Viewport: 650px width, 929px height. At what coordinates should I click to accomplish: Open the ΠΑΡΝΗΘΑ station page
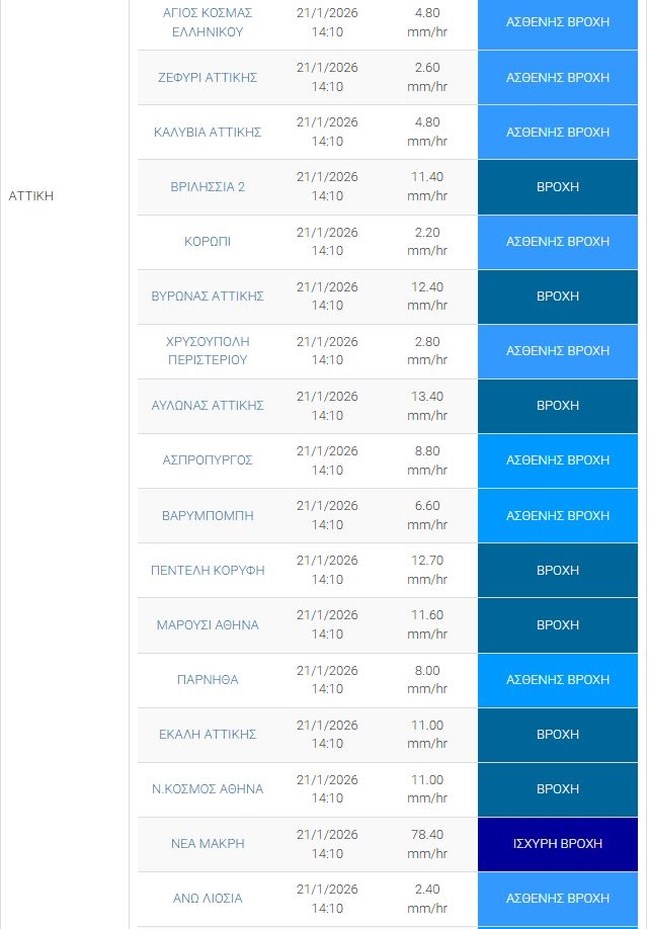tap(207, 679)
